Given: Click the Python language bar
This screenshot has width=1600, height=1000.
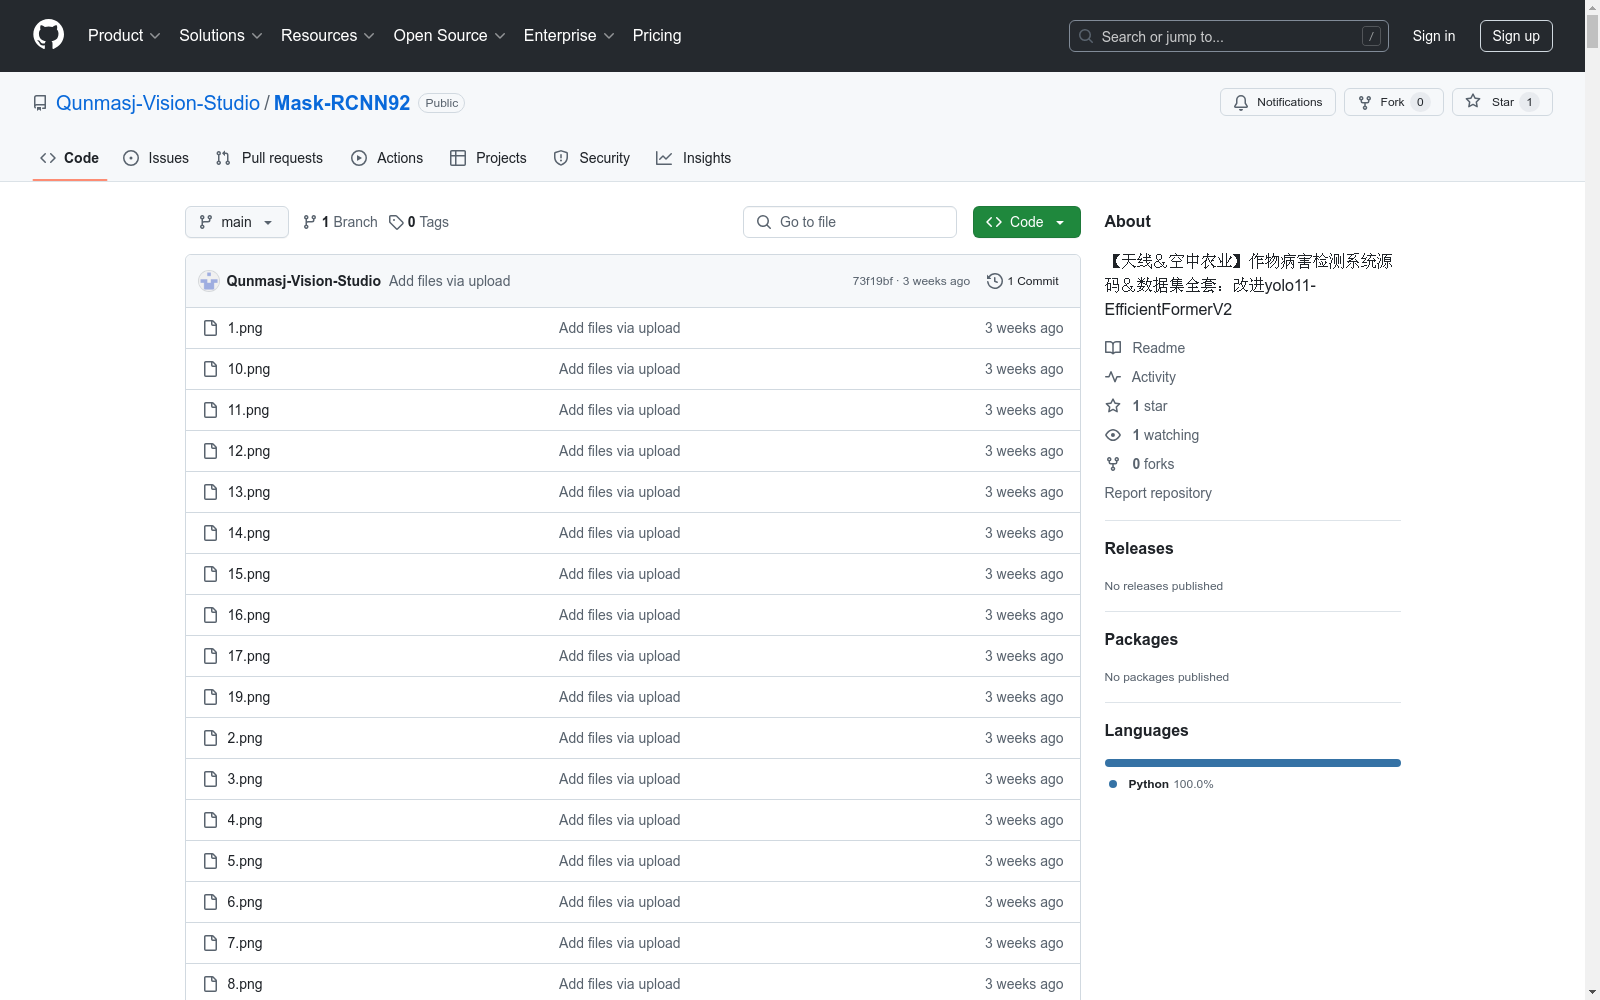Looking at the screenshot, I should [x=1253, y=763].
